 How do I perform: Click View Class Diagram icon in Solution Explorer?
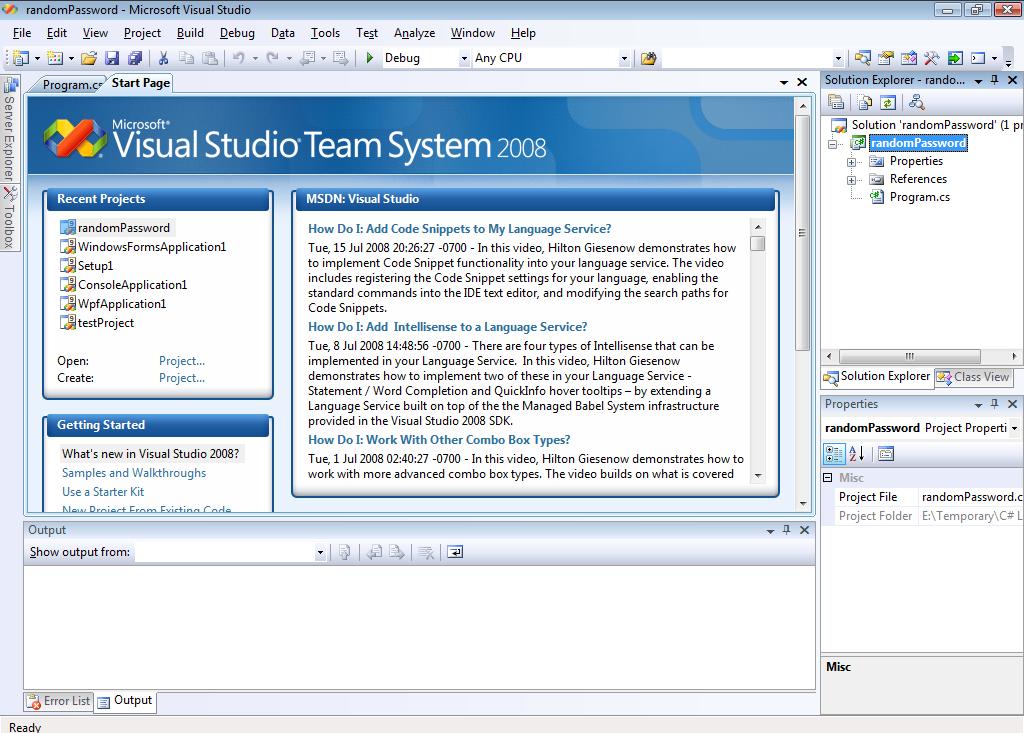click(x=916, y=102)
